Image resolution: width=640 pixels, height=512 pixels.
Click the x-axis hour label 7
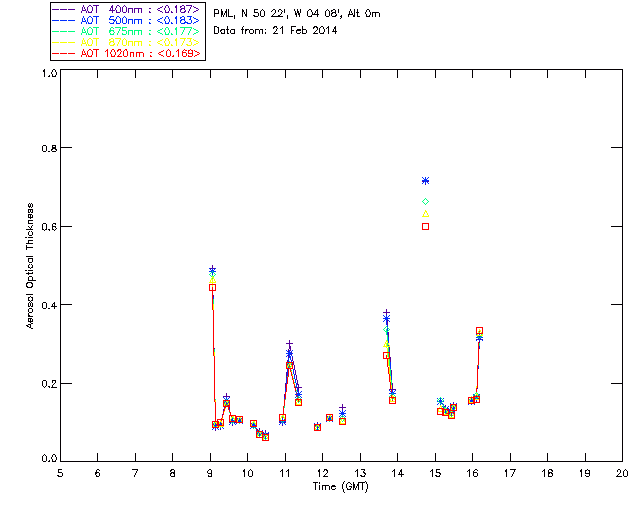tap(135, 473)
